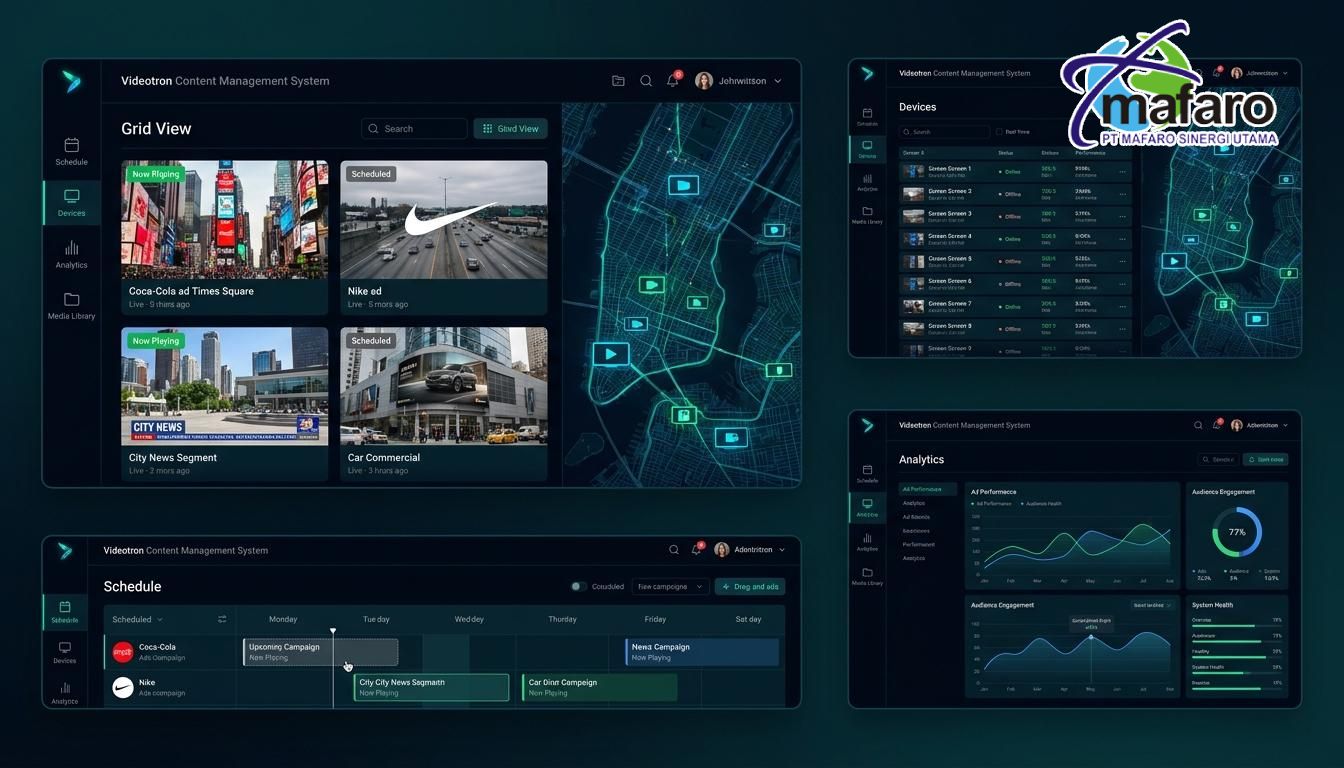The width and height of the screenshot is (1344, 768).
Task: Click the Monday column header in Schedule
Action: [x=283, y=619]
